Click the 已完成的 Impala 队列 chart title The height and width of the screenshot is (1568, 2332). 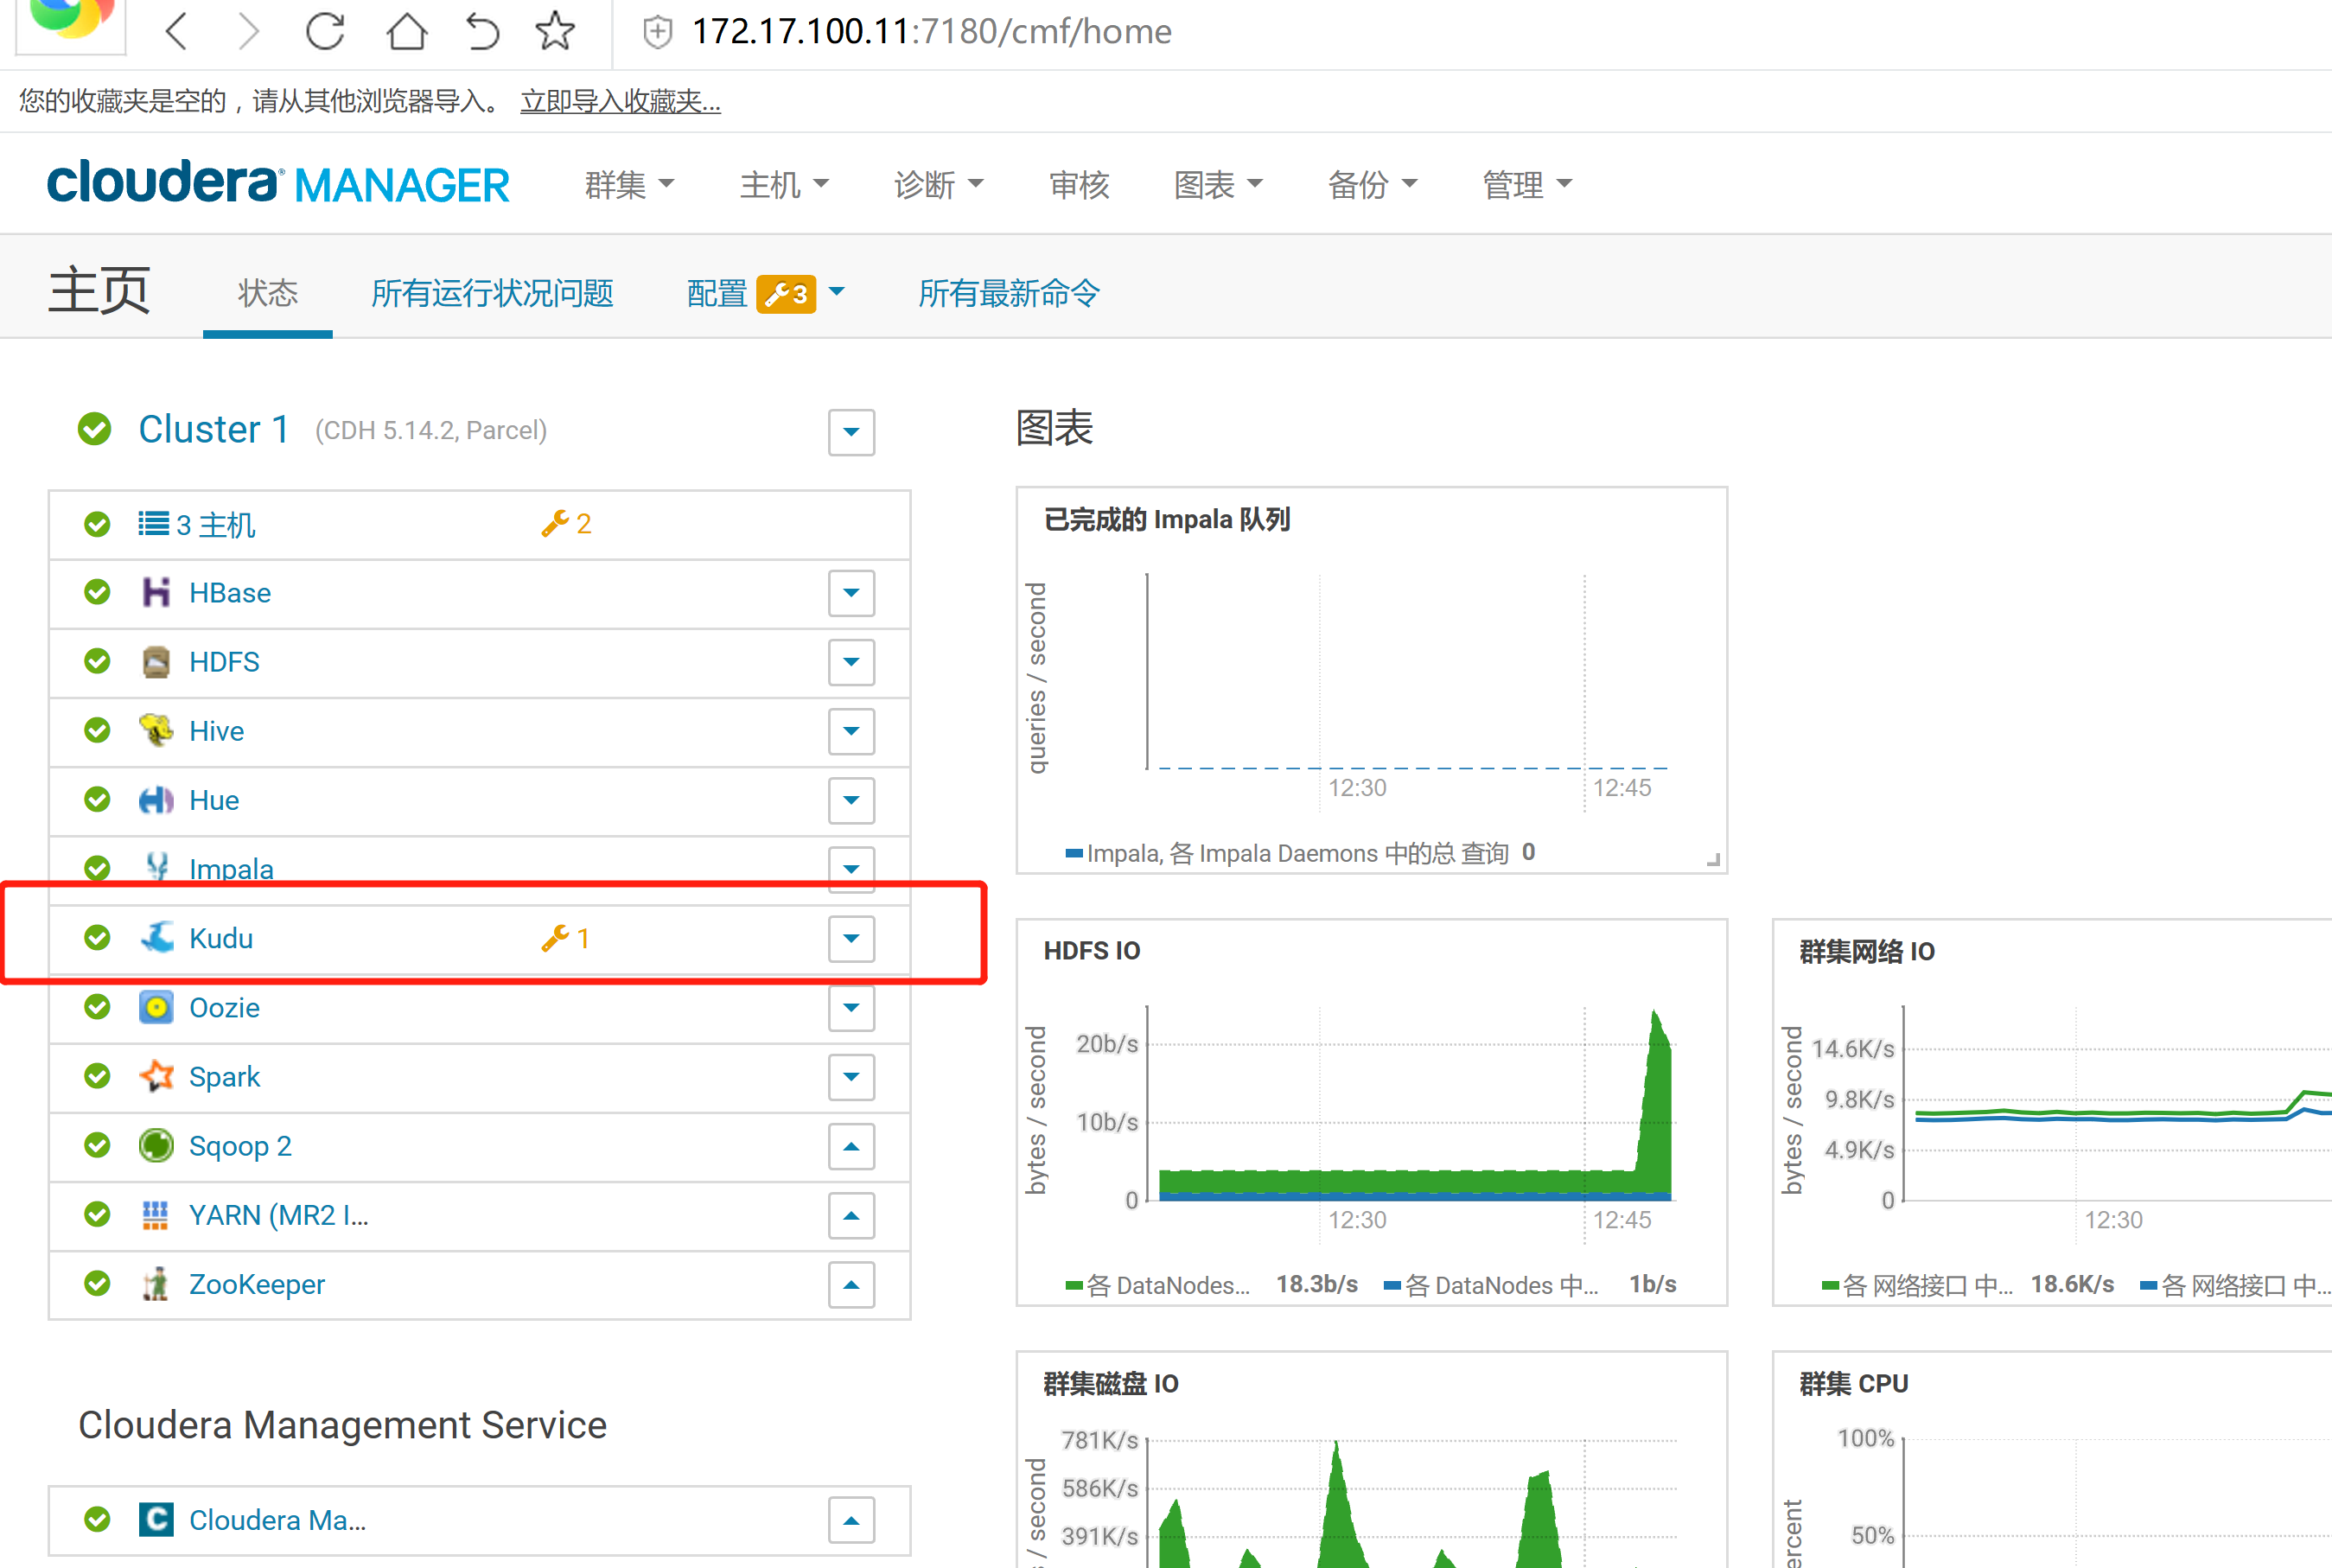coord(1167,519)
